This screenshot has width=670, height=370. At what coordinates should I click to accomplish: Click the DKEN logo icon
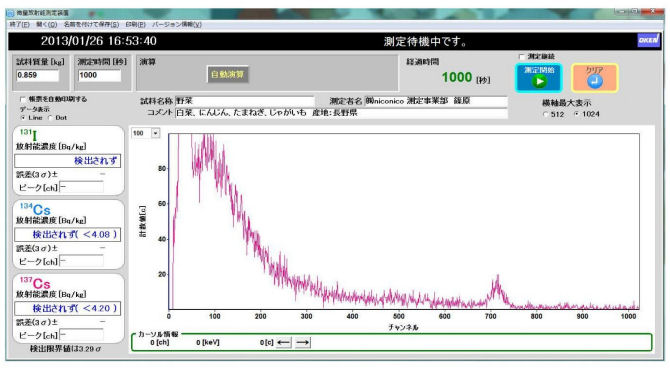648,40
